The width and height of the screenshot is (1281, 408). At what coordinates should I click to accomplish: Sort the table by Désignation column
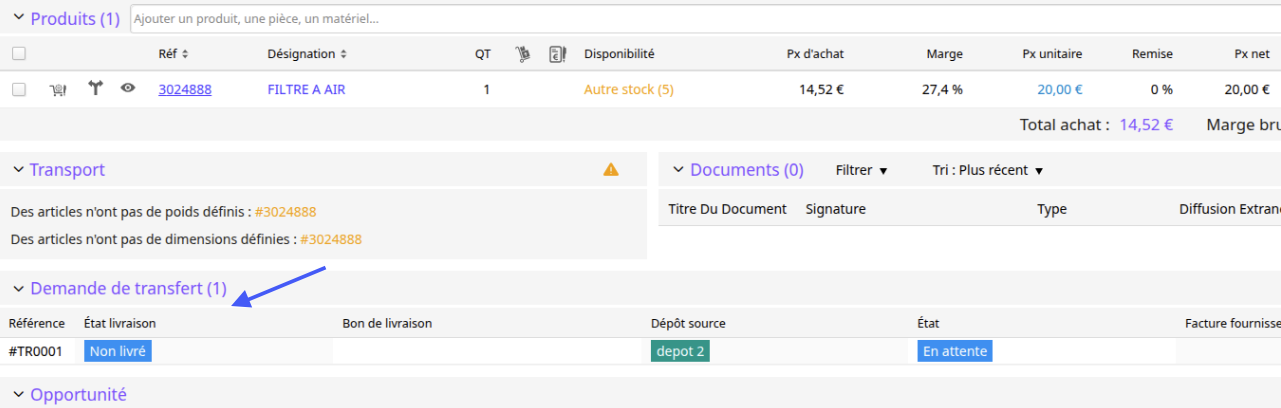click(307, 54)
